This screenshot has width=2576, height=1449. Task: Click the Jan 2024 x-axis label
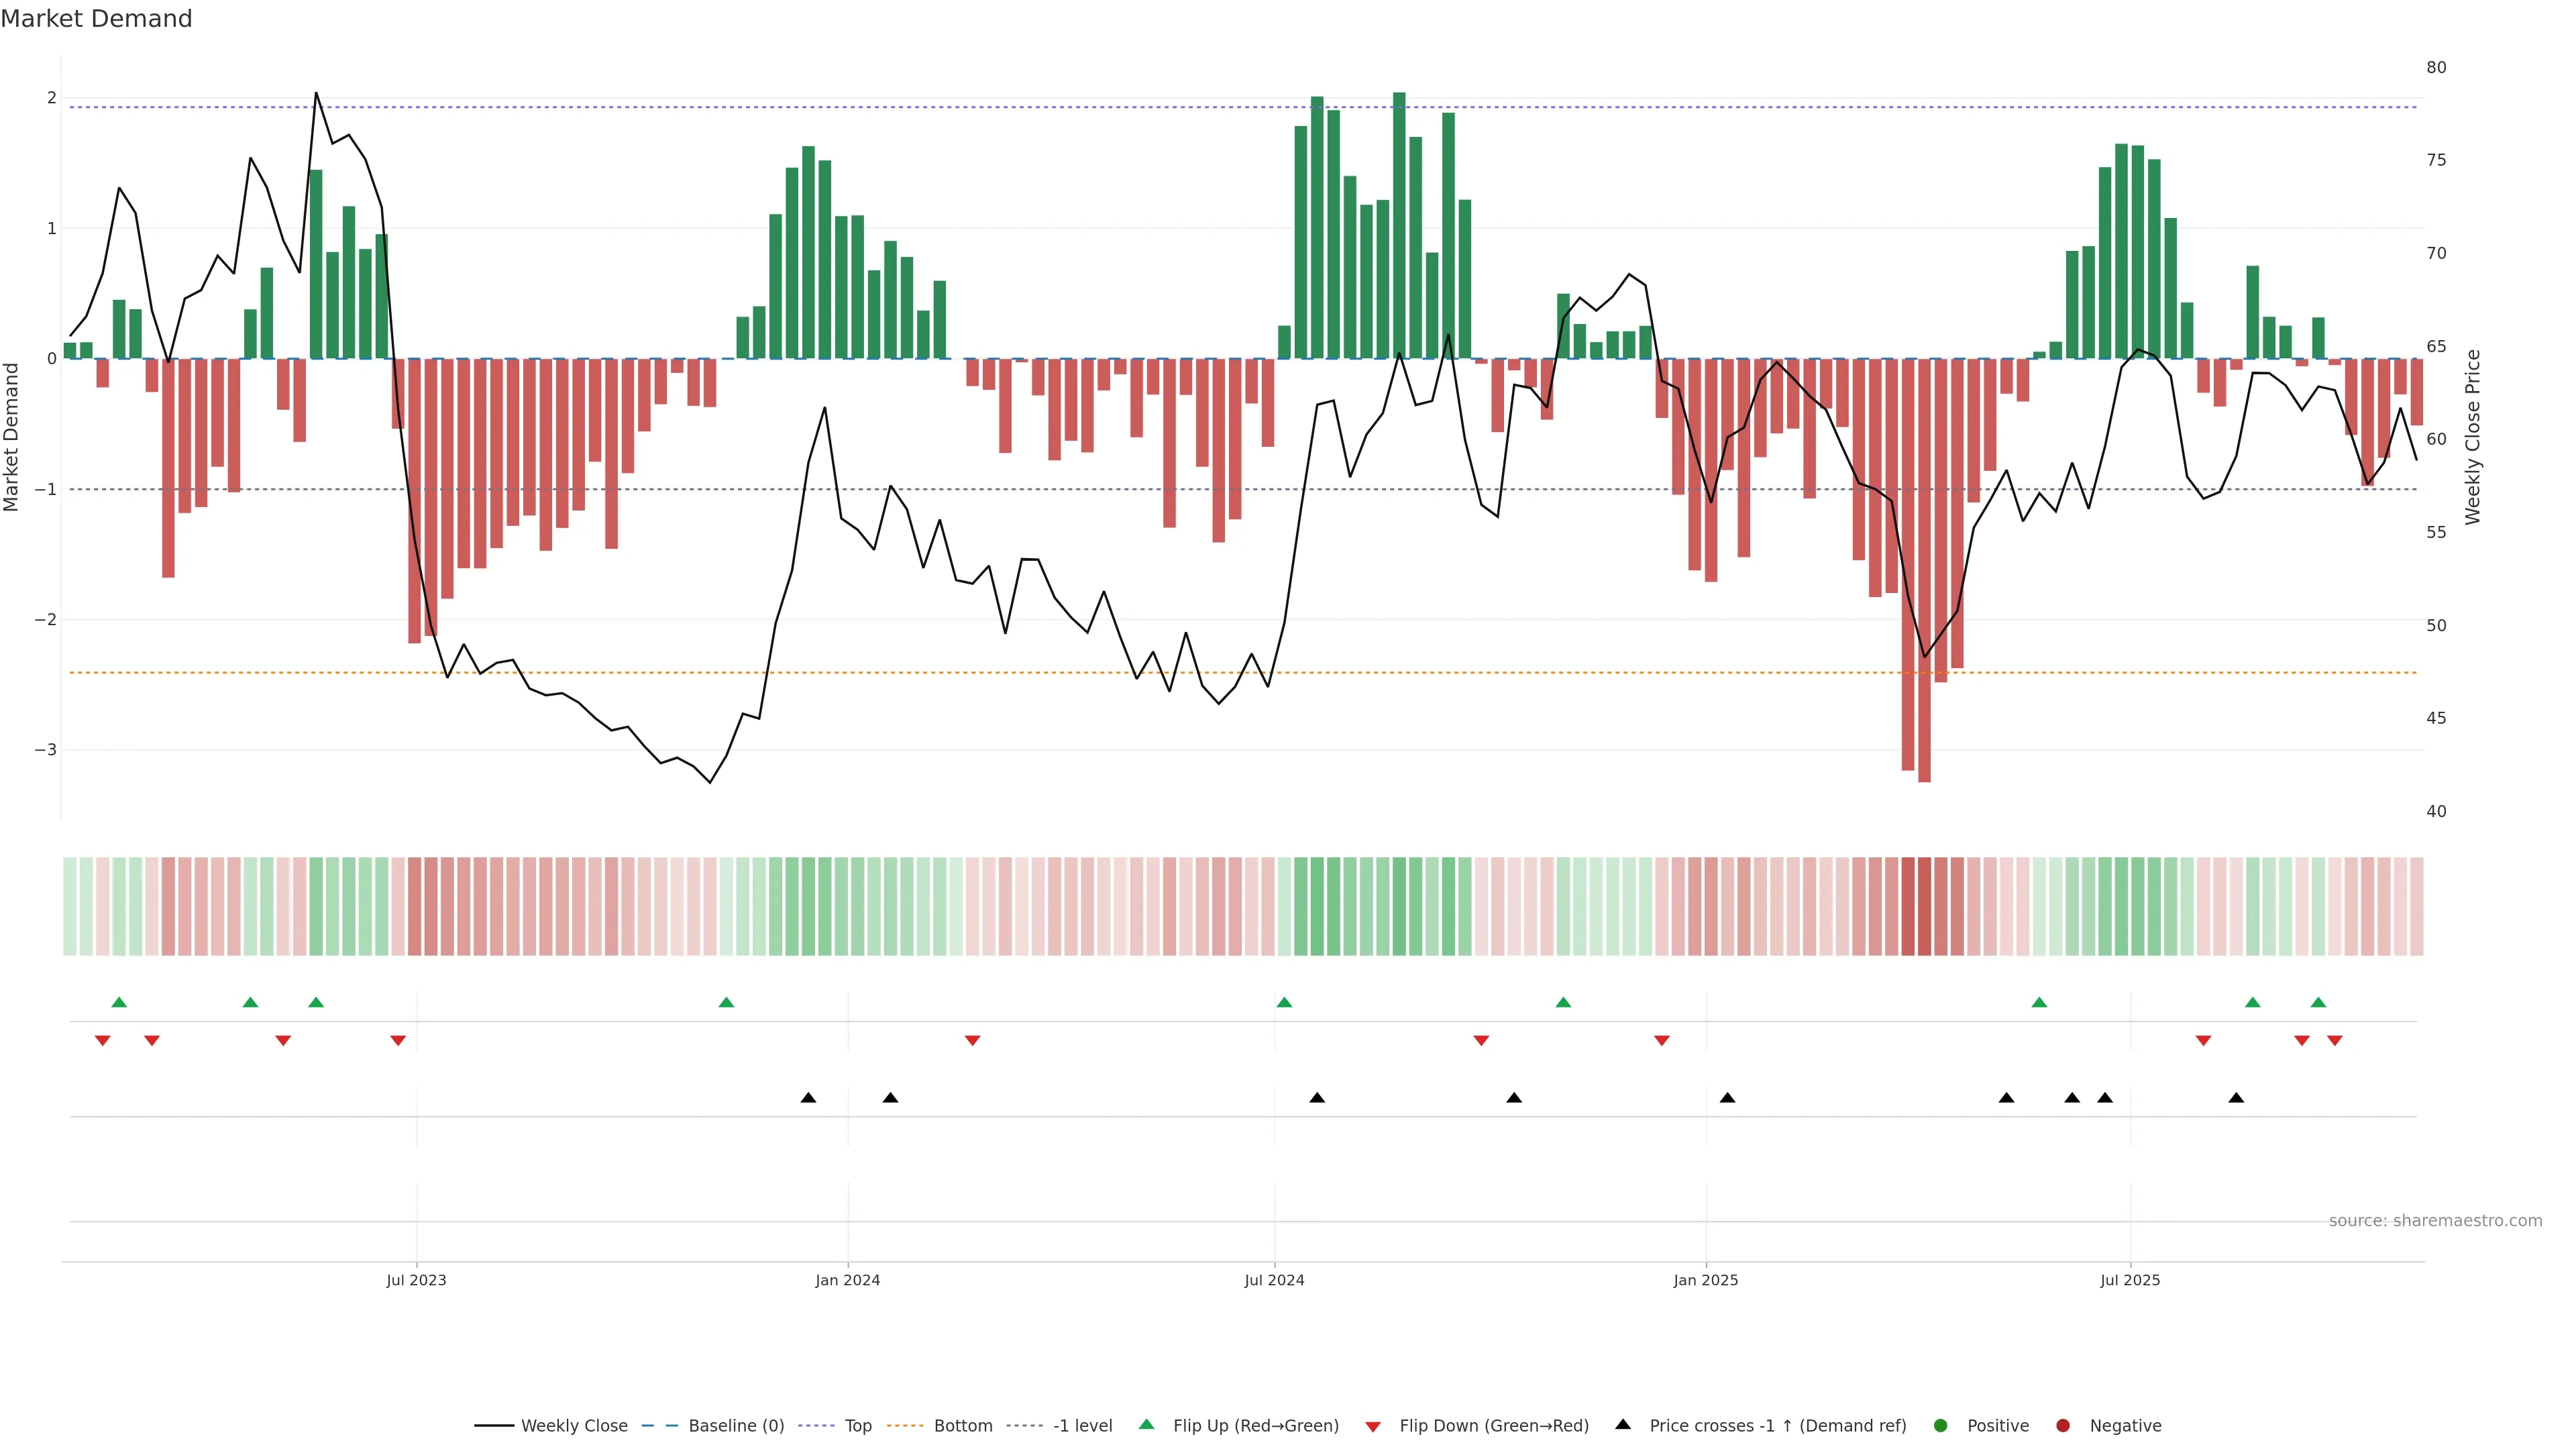pyautogui.click(x=847, y=1280)
